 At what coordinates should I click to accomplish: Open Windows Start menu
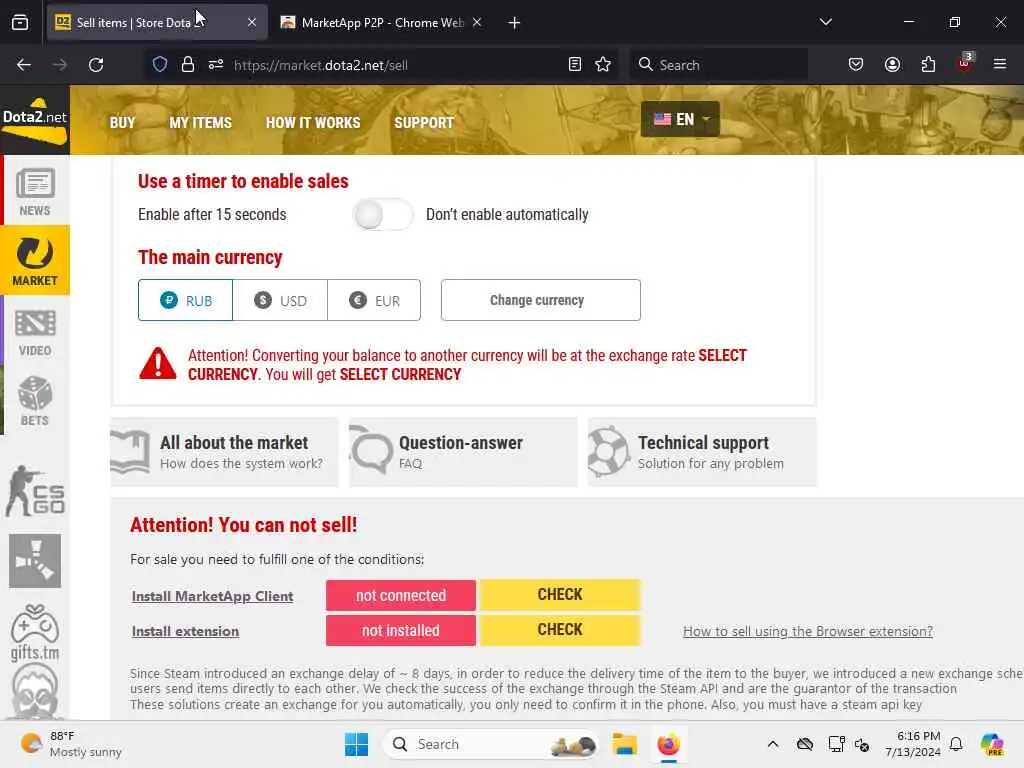tap(356, 744)
